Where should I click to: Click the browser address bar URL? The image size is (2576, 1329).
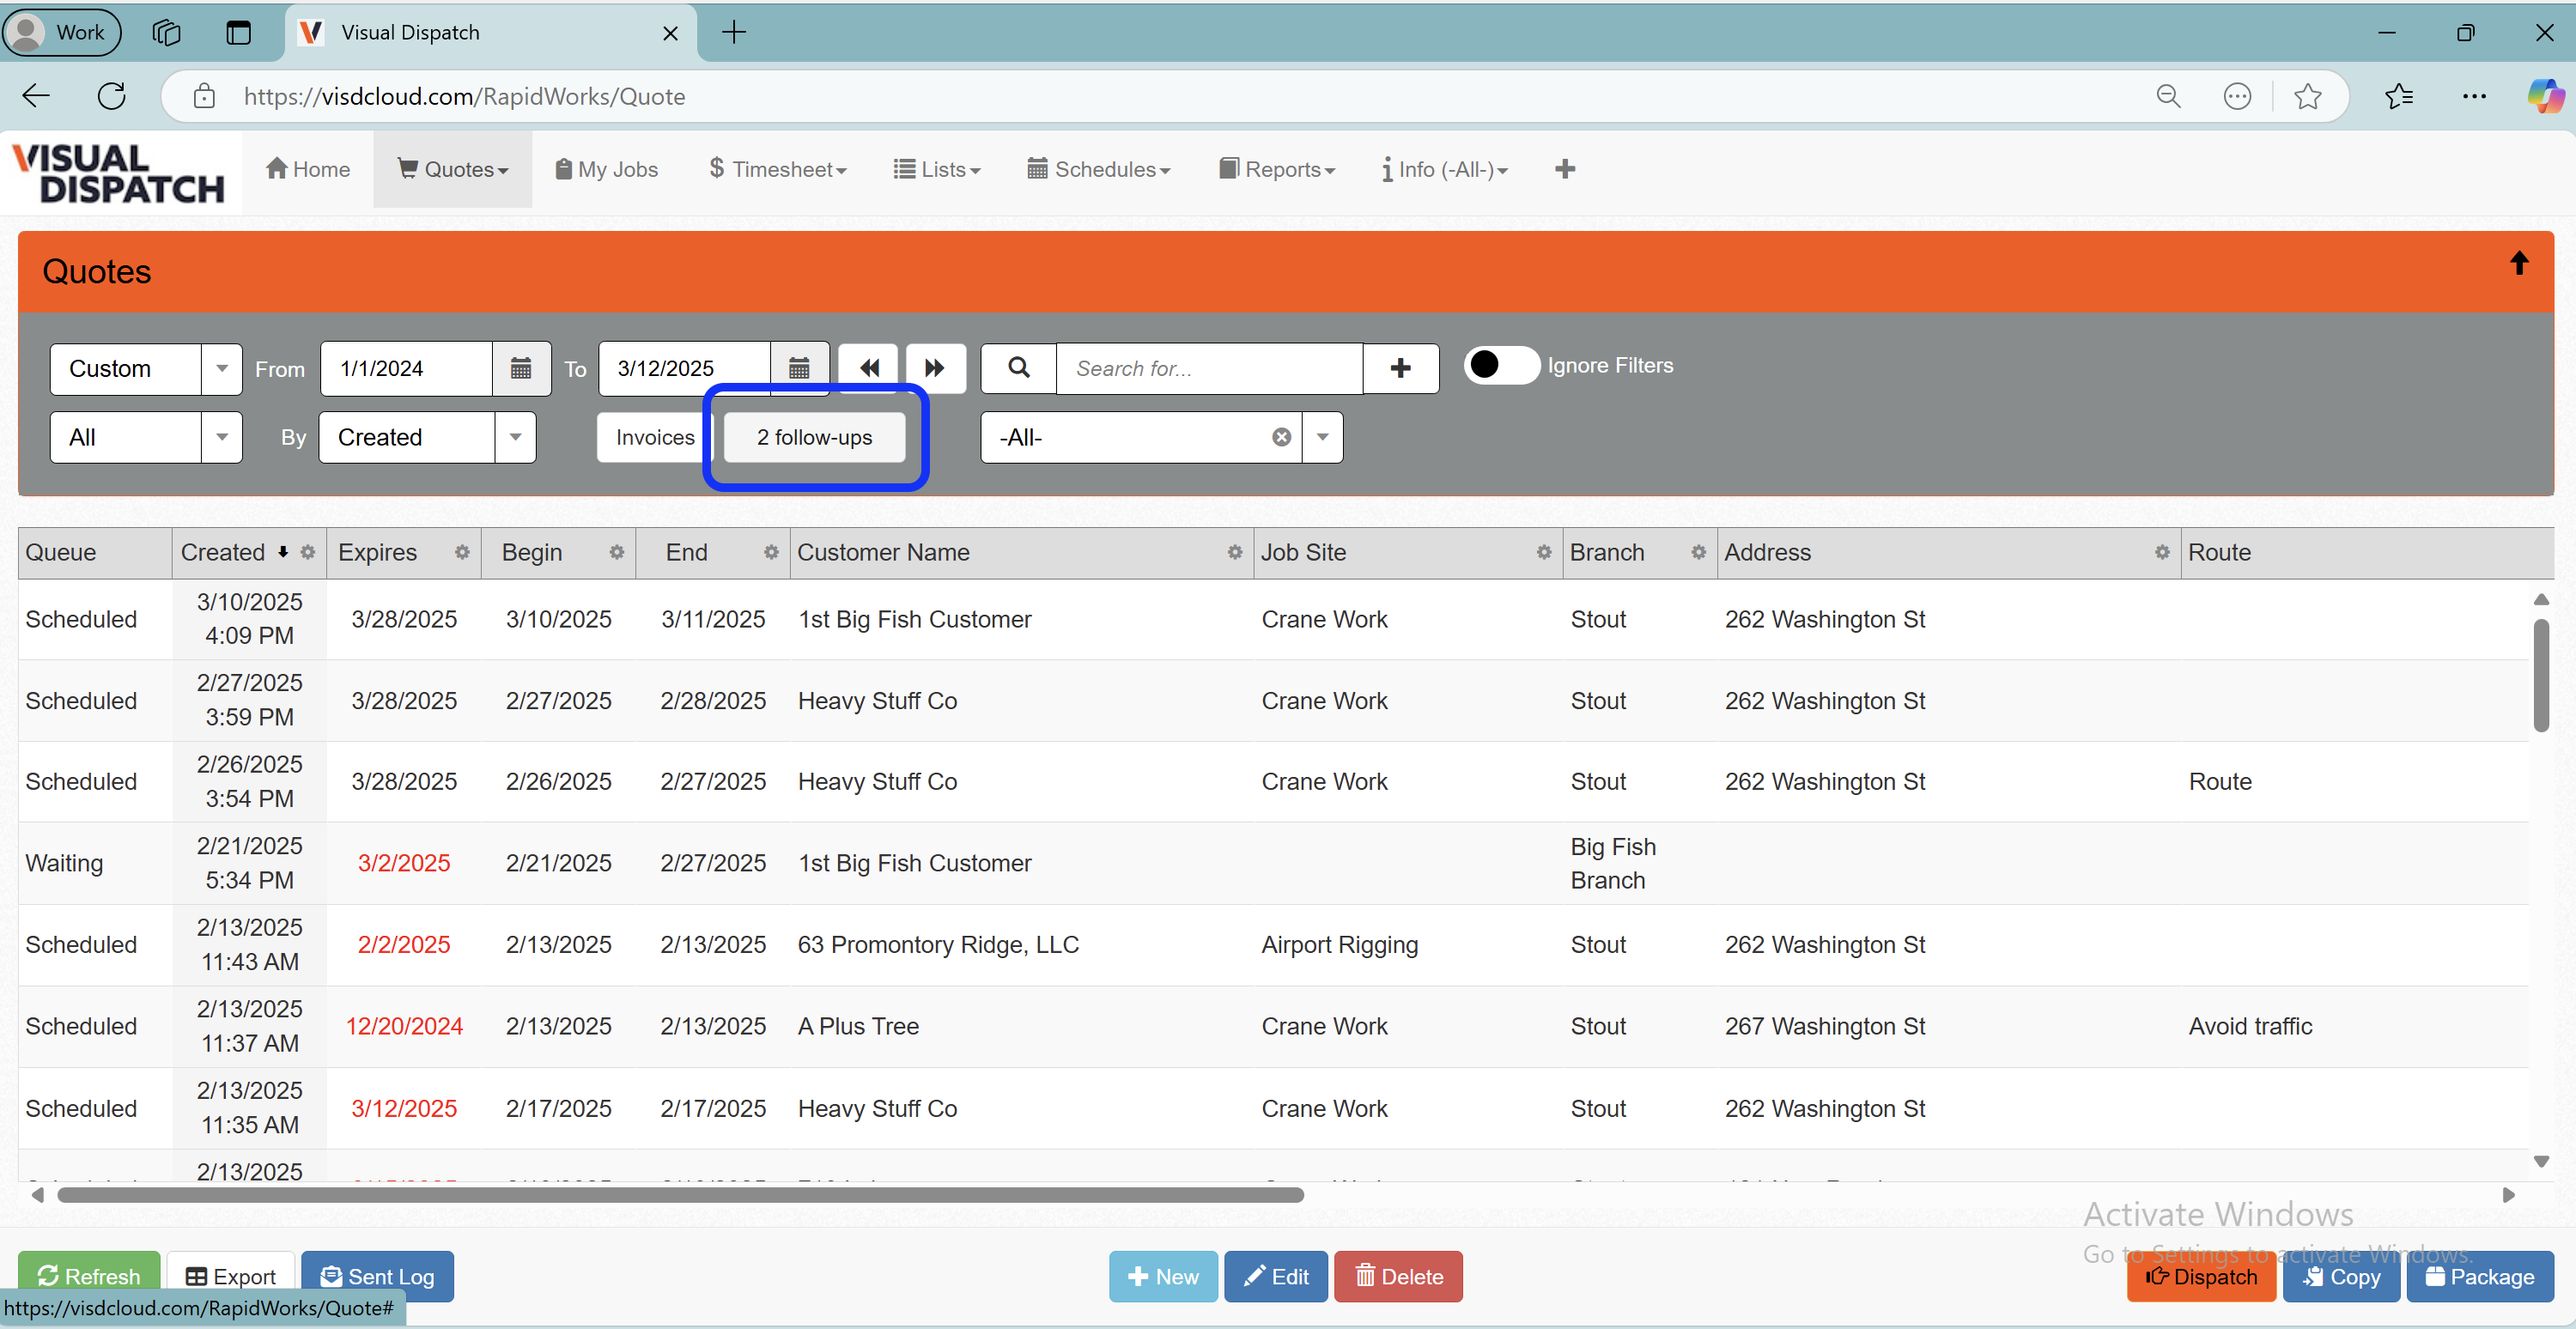(464, 96)
